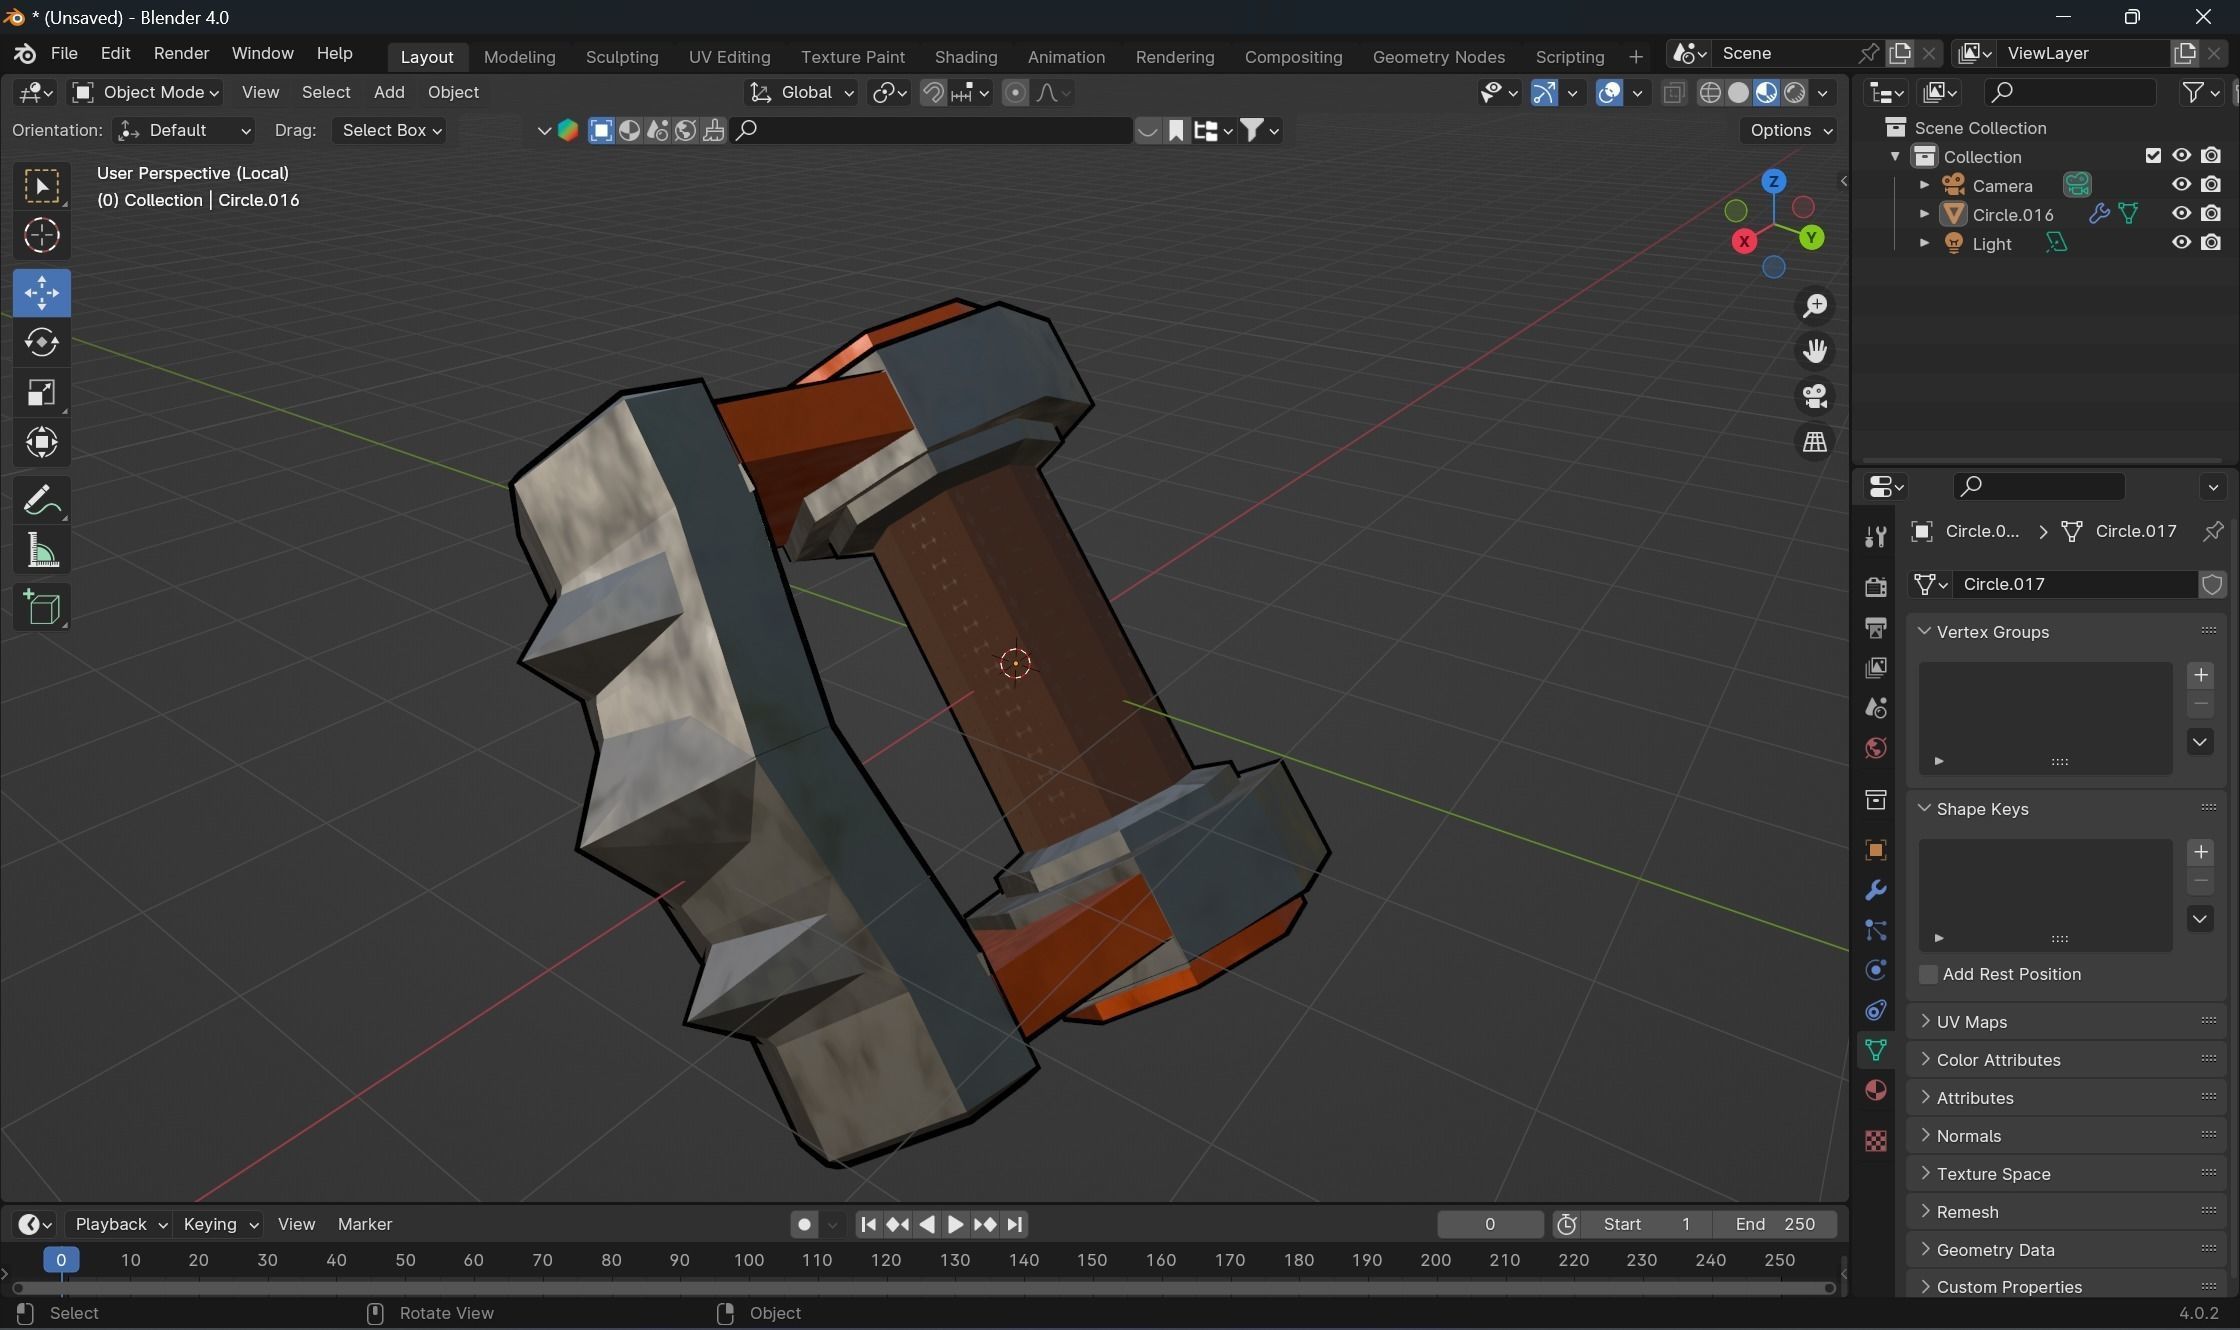Open the Keying popover in timeline
This screenshot has height=1330, width=2240.
point(220,1224)
